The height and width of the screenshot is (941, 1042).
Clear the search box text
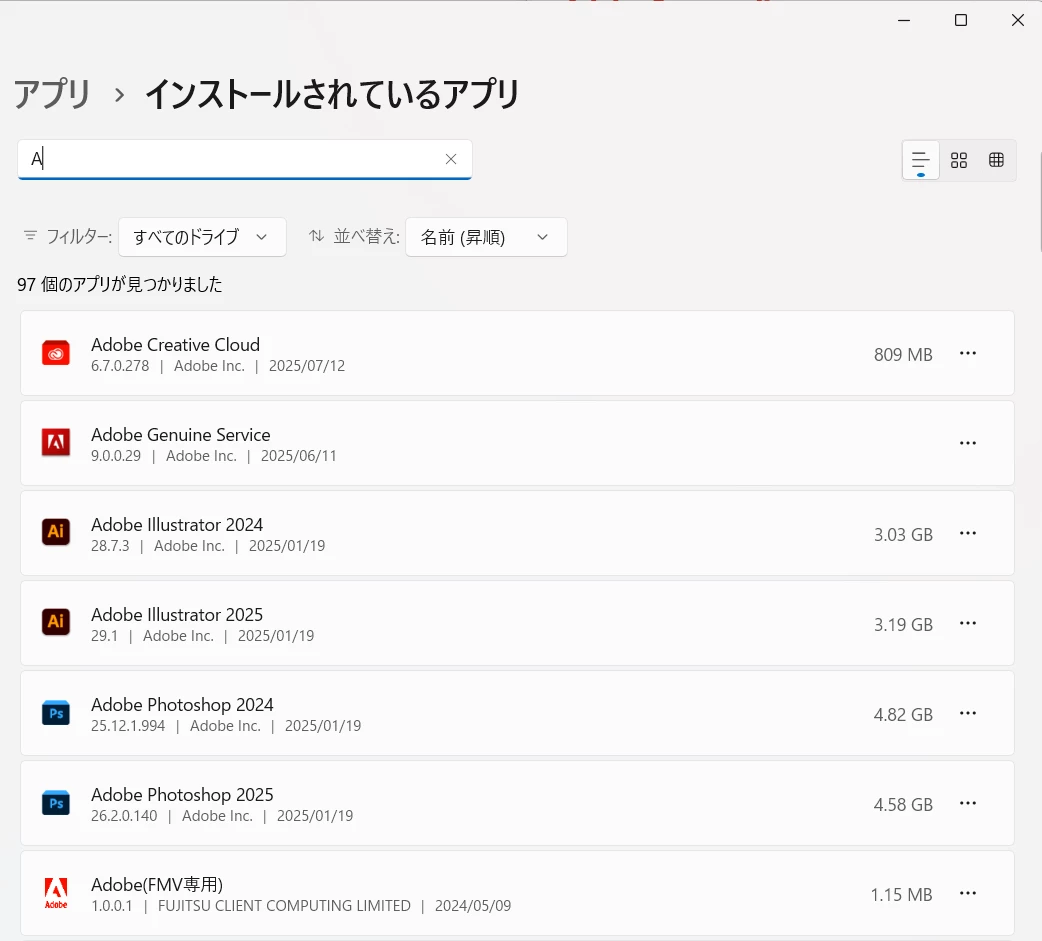451,159
